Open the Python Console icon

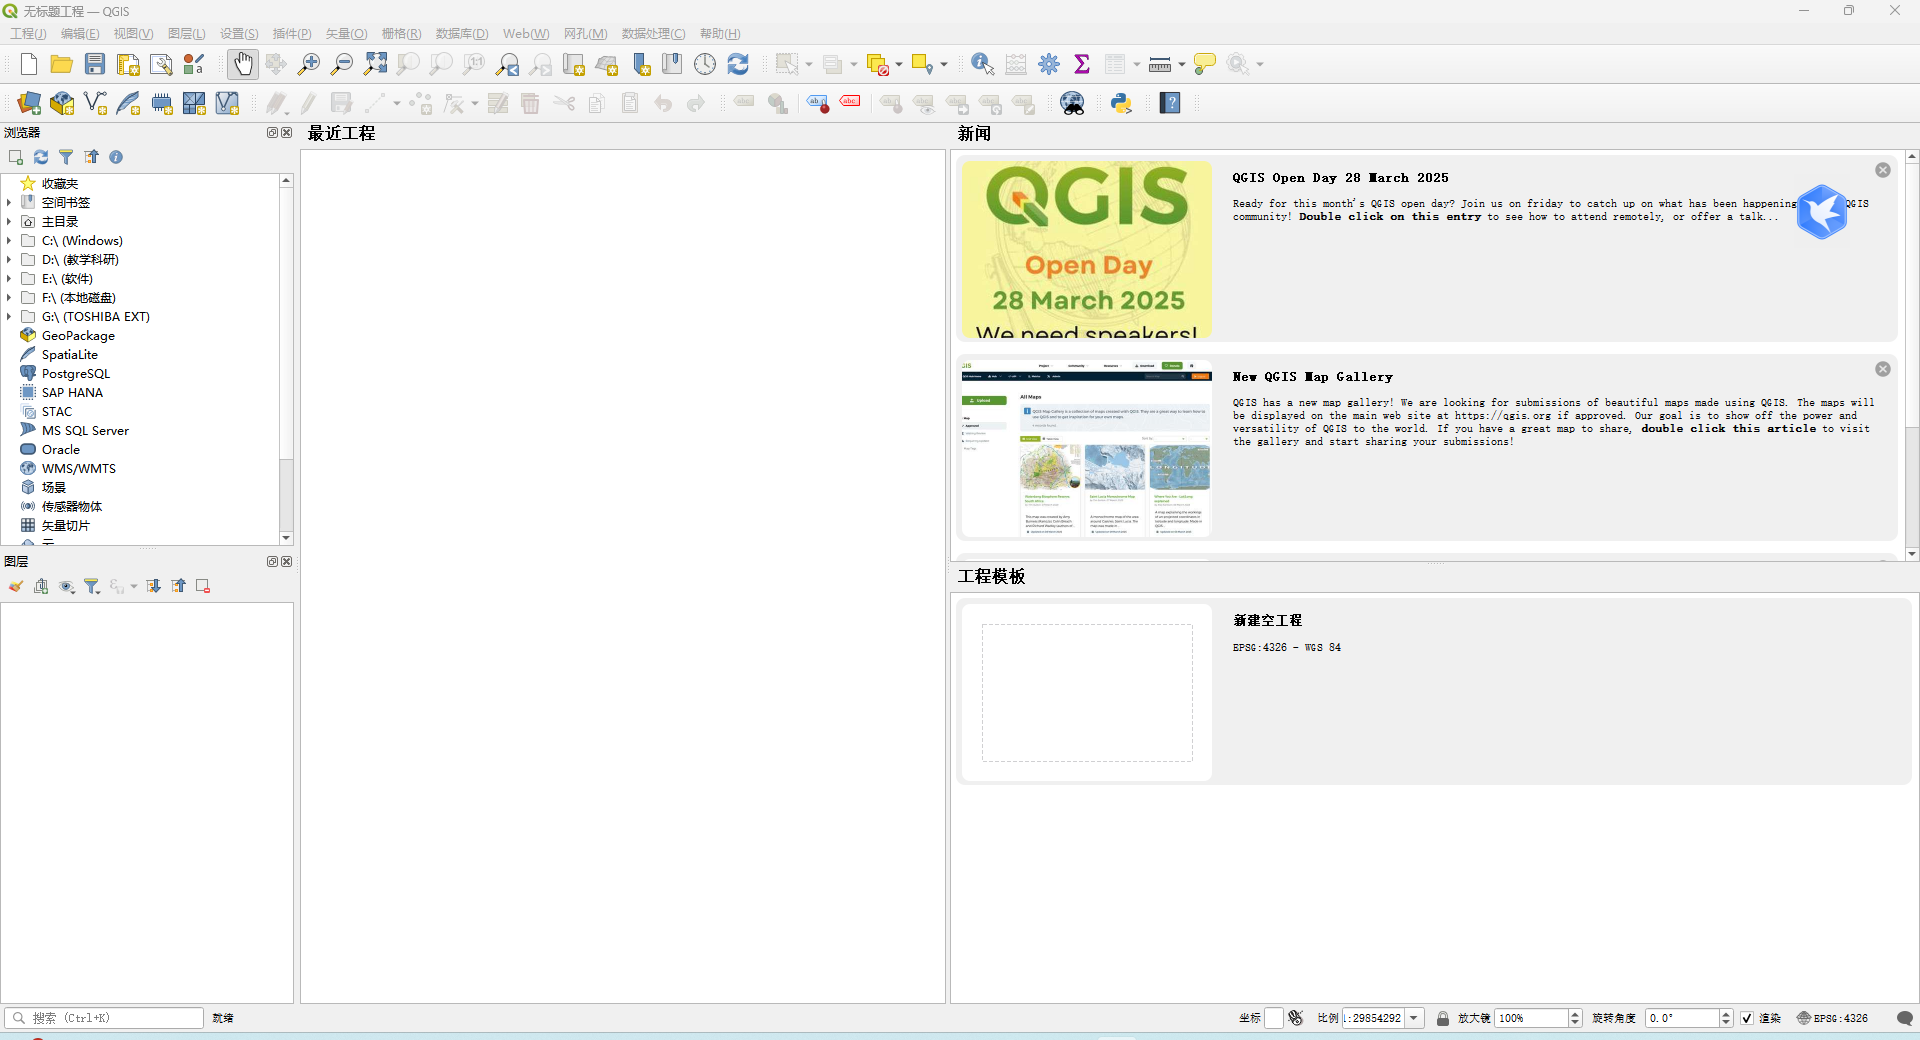pyautogui.click(x=1122, y=103)
